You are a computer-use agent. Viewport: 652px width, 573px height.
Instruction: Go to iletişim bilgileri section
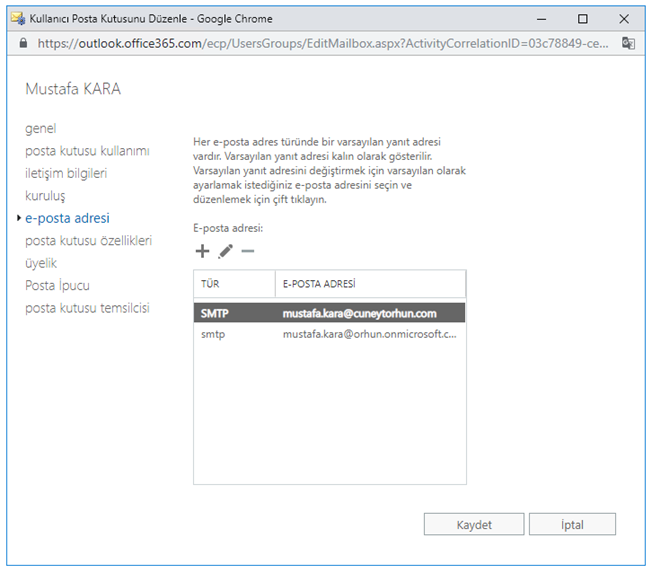pyautogui.click(x=66, y=173)
